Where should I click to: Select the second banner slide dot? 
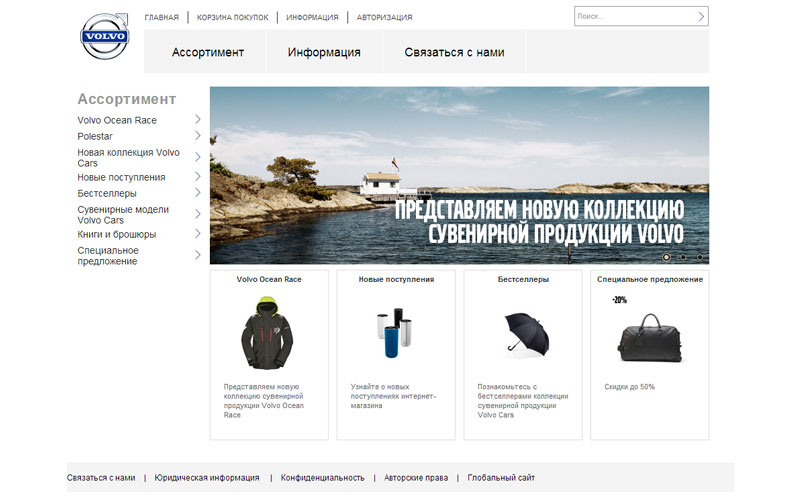click(683, 257)
